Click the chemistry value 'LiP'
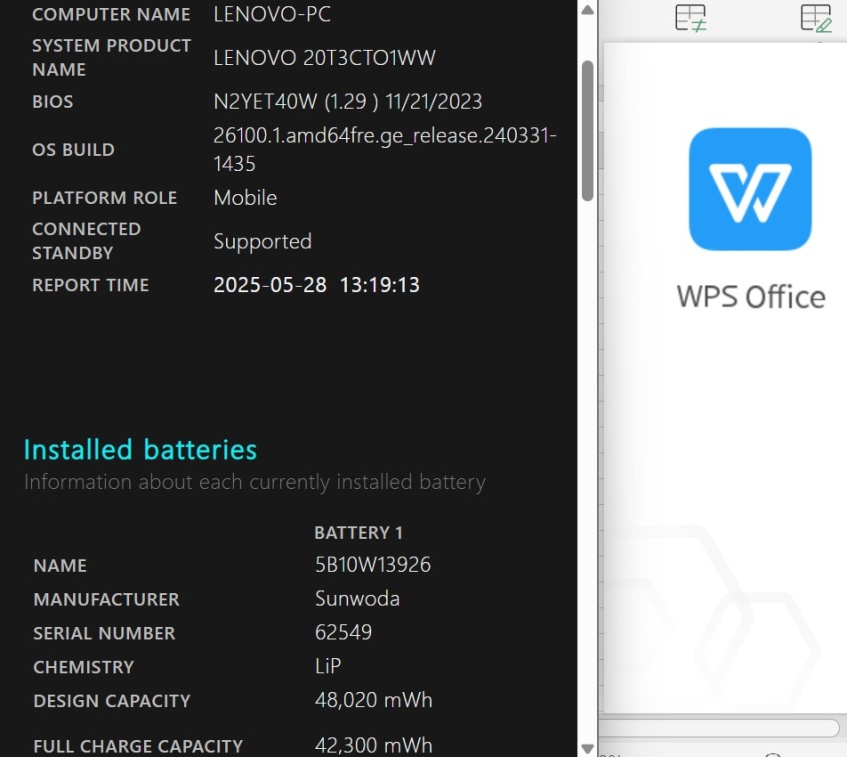This screenshot has width=847, height=757. click(x=328, y=666)
